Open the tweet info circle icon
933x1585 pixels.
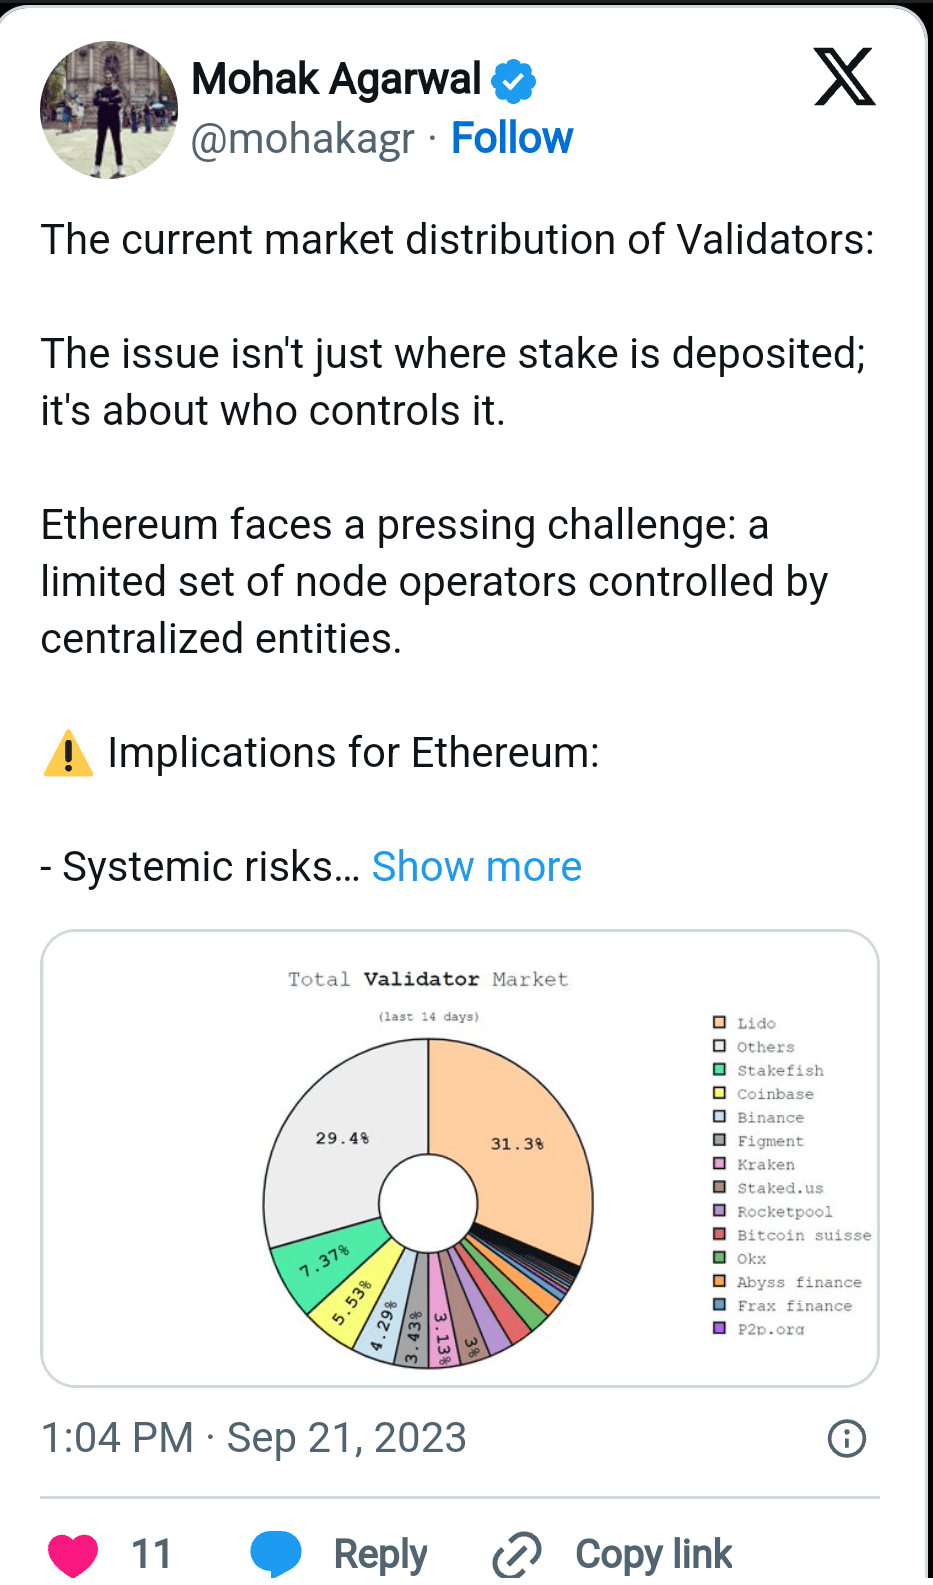[x=846, y=1438]
